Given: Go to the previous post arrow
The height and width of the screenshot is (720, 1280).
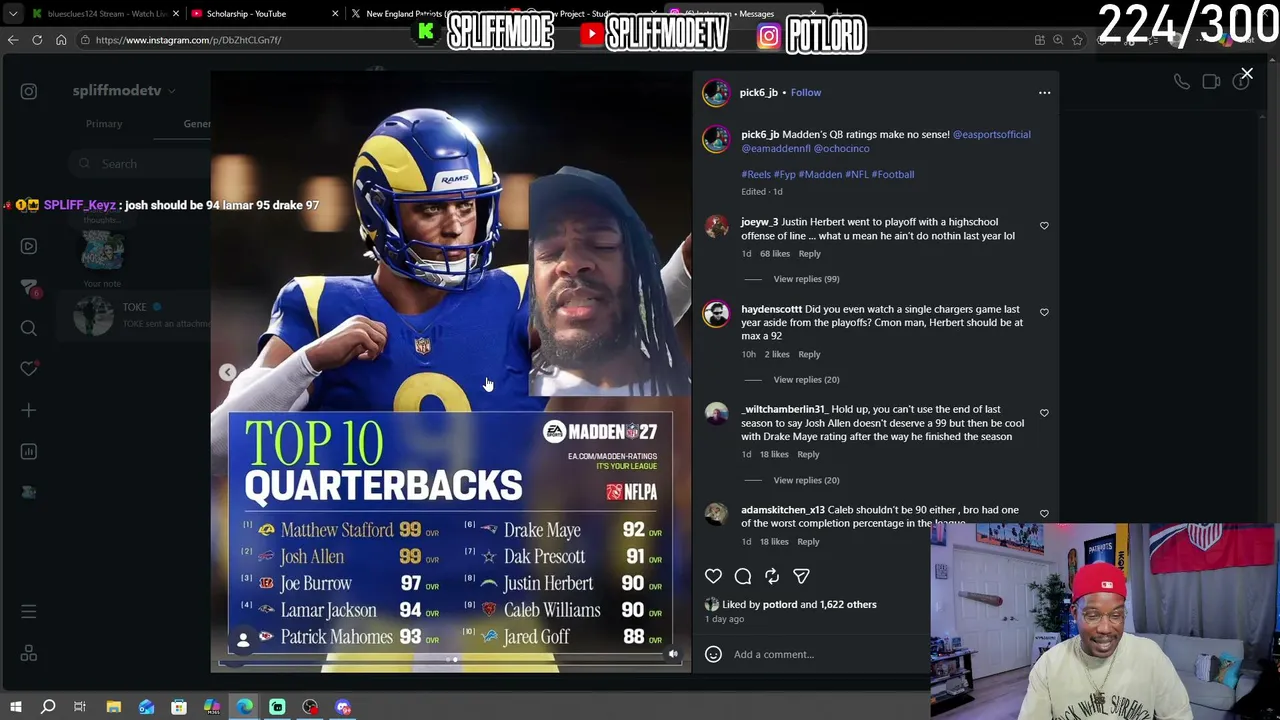Looking at the screenshot, I should pyautogui.click(x=228, y=372).
